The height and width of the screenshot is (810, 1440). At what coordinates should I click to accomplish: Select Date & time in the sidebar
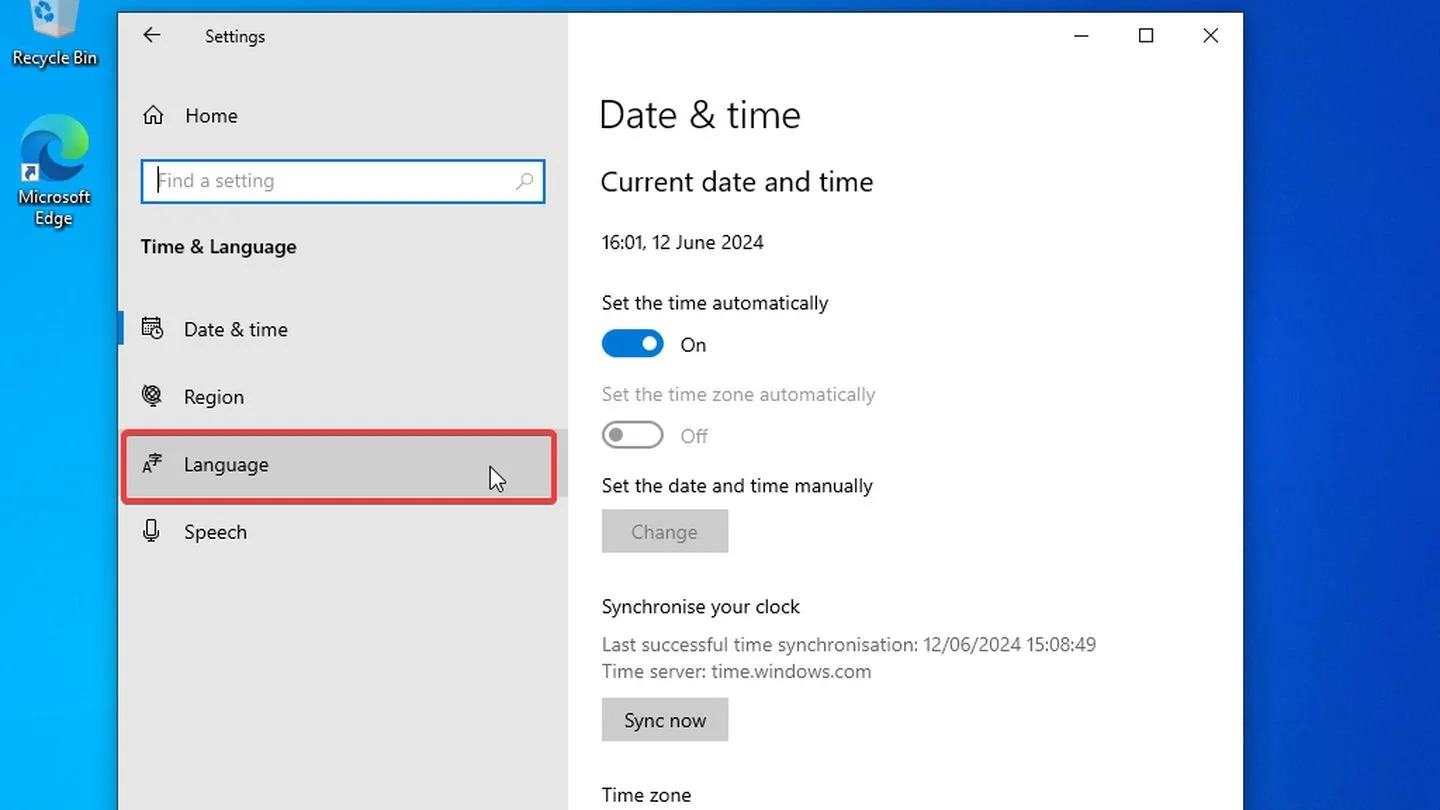(338, 329)
